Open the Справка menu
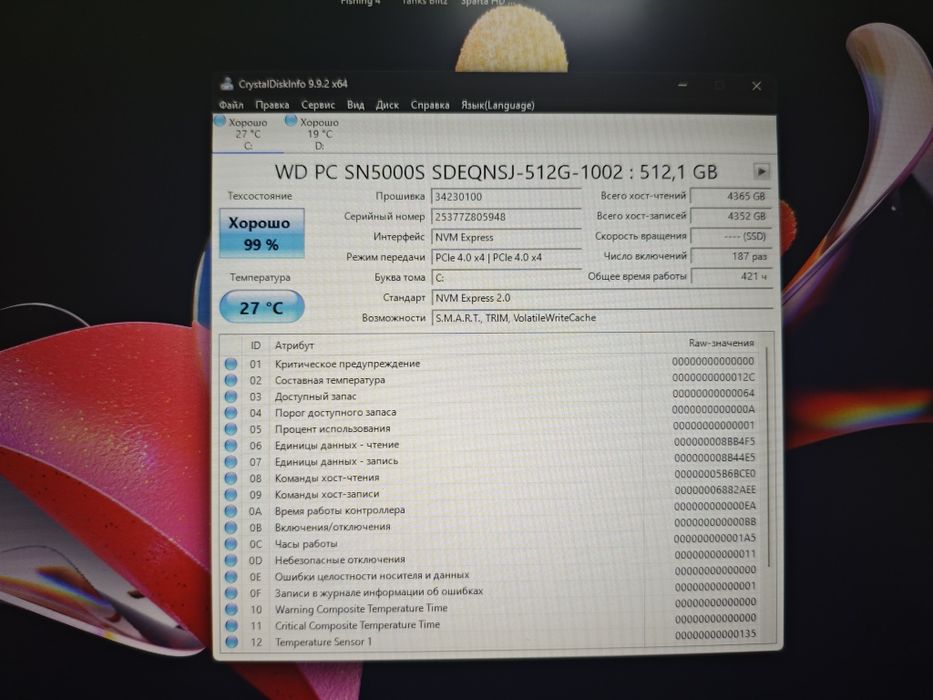Screen dimensions: 933x700 coord(430,105)
